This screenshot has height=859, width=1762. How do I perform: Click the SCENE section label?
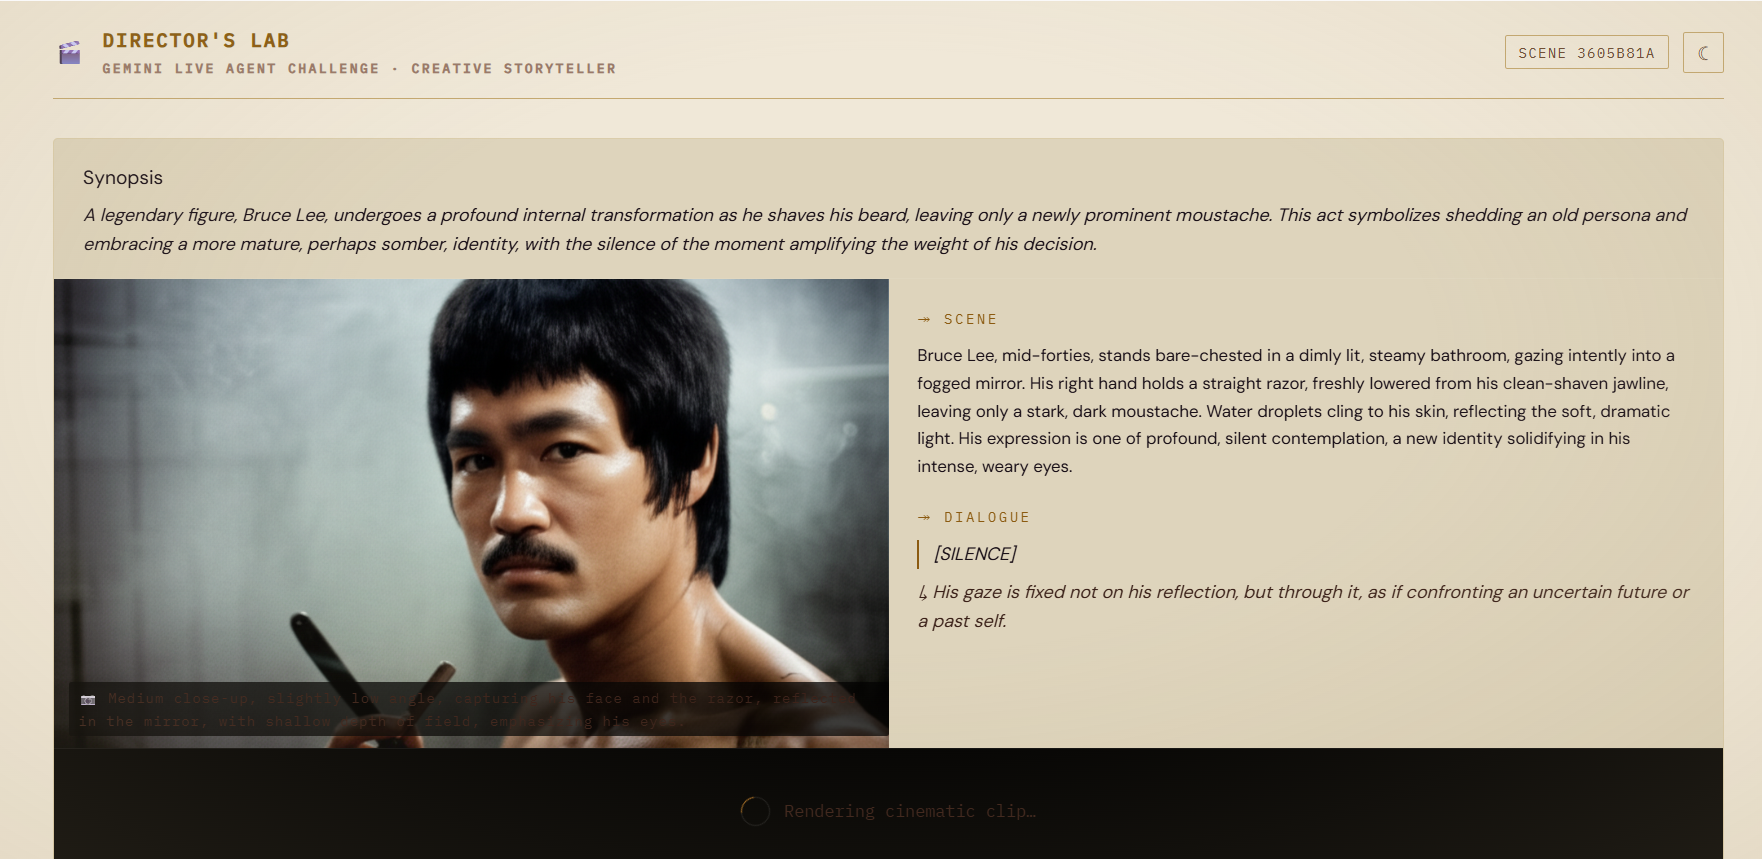[970, 319]
